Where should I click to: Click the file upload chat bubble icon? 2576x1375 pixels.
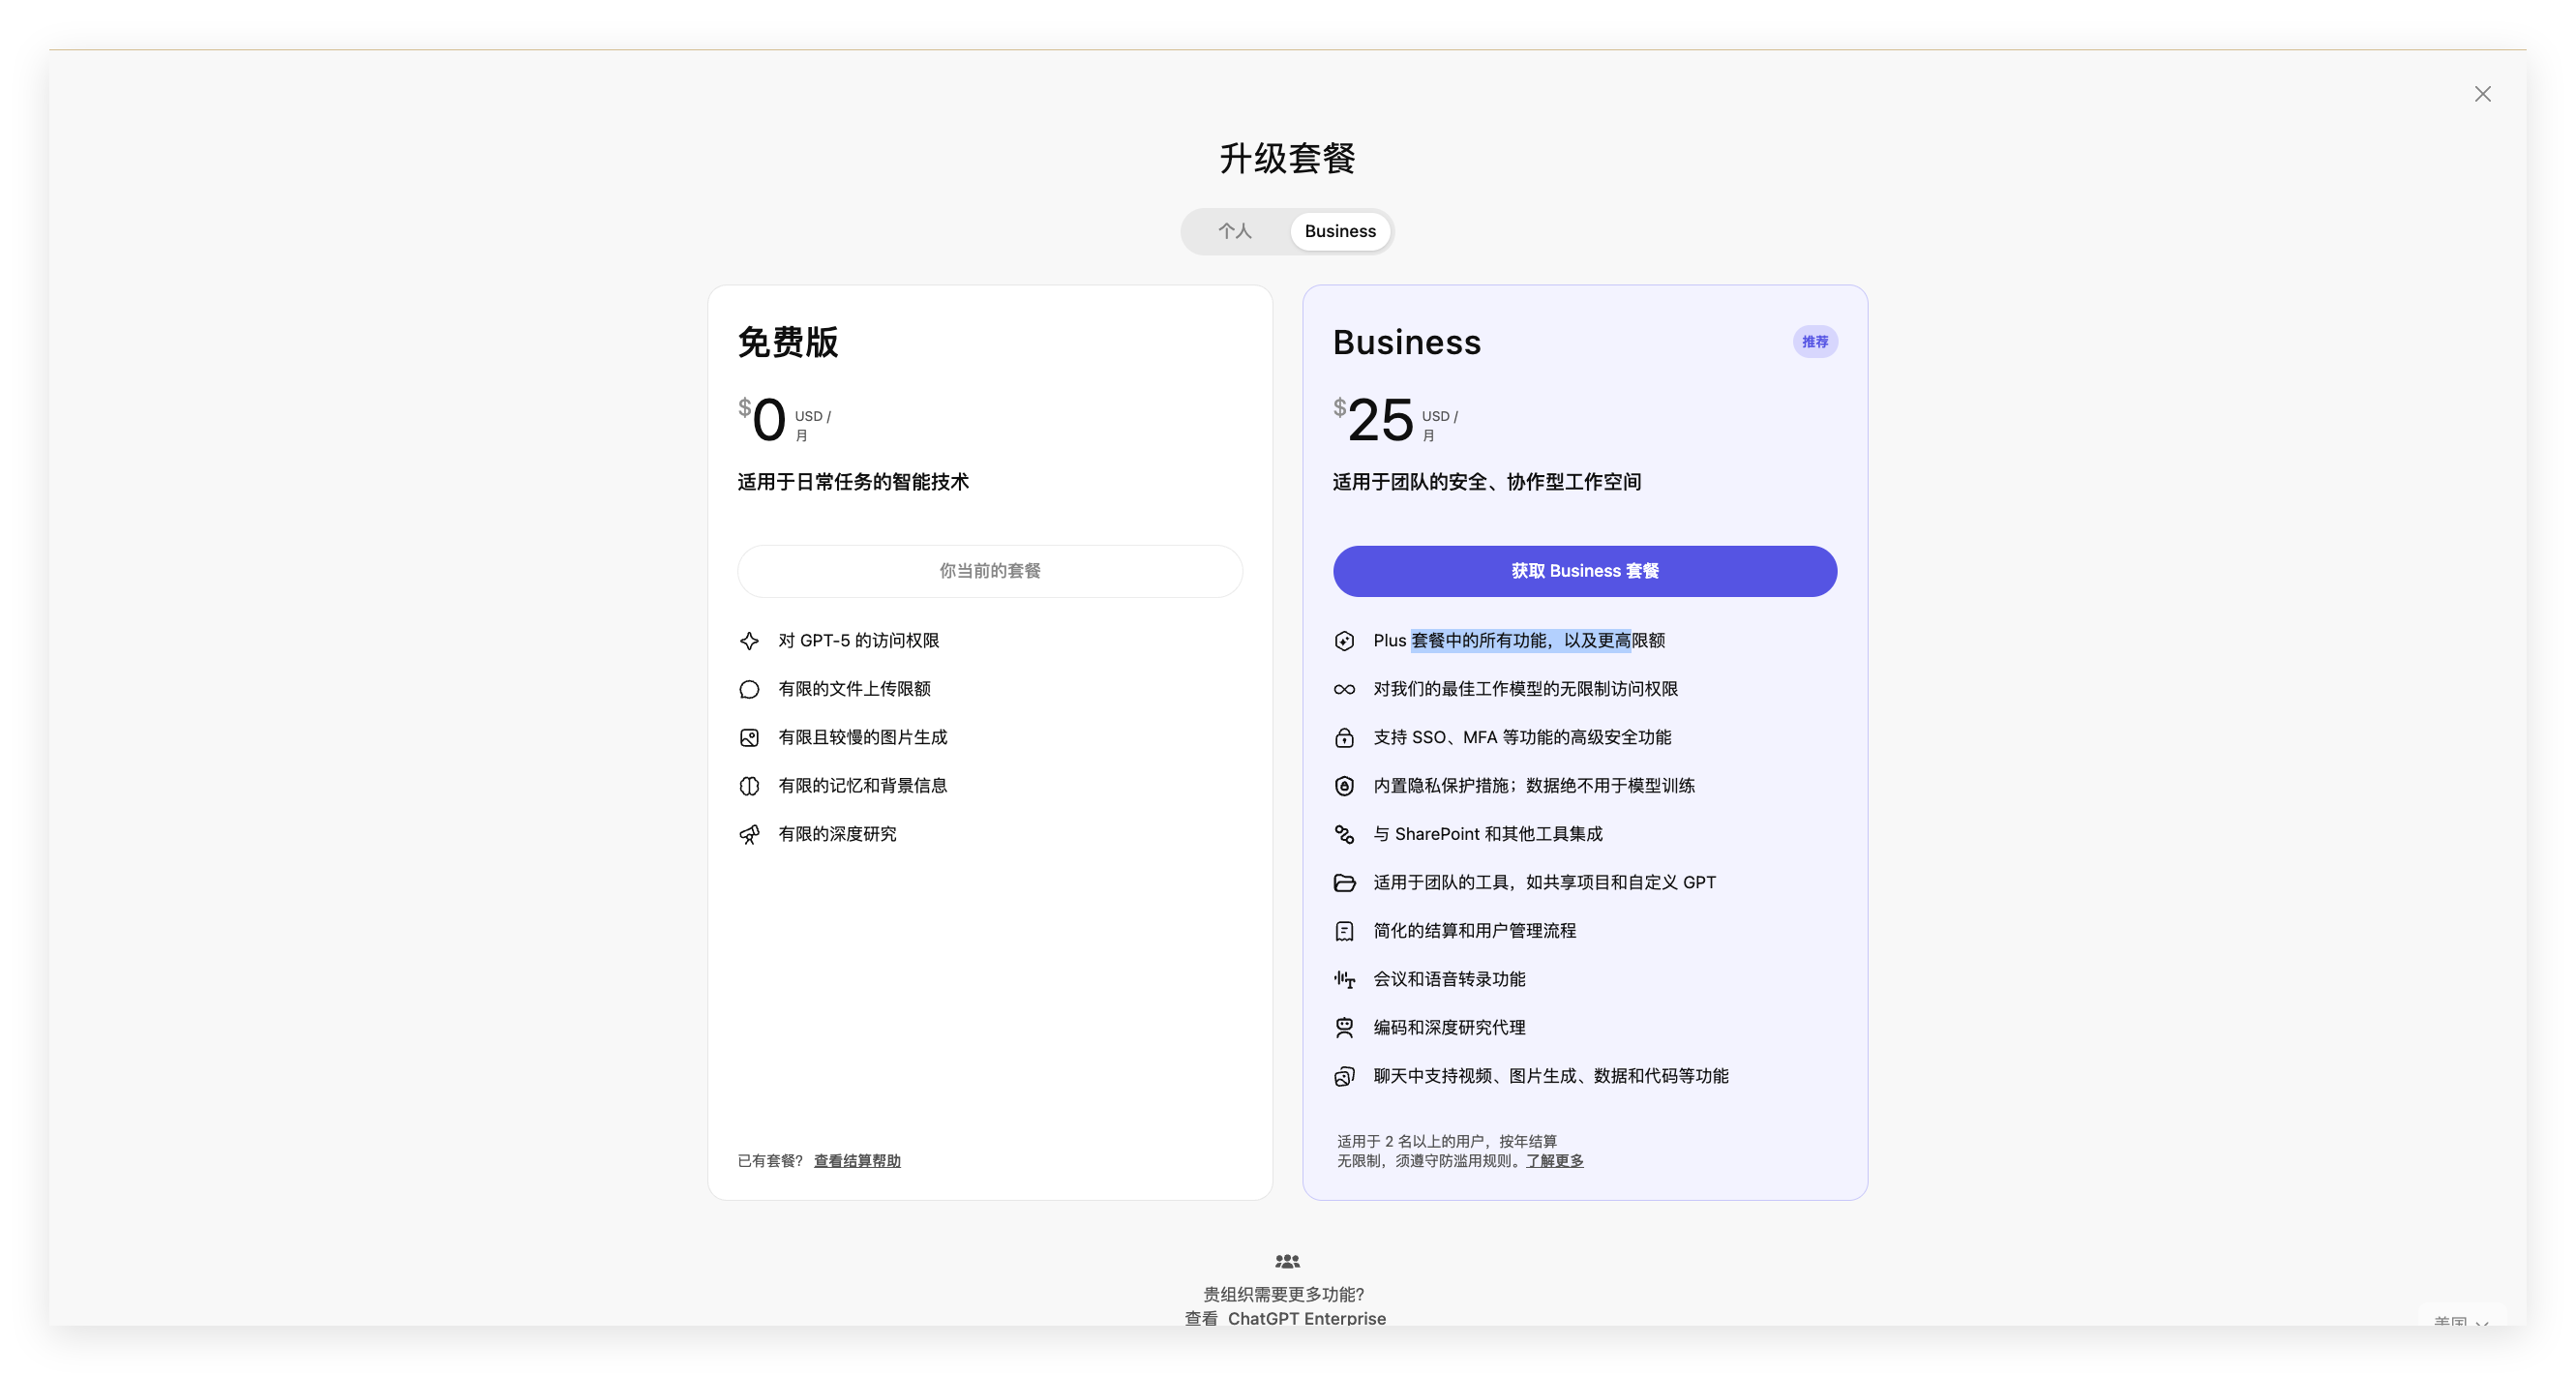[x=750, y=689]
